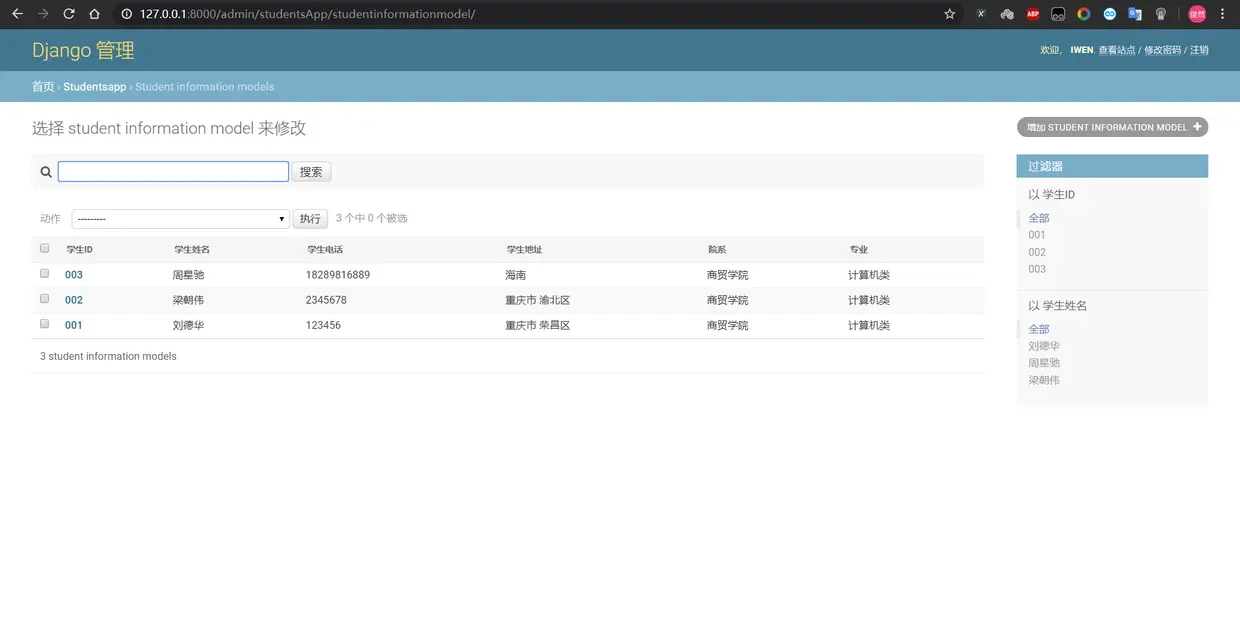Image resolution: width=1240 pixels, height=637 pixels.
Task: Click the pink user profile avatar
Action: pos(1197,14)
